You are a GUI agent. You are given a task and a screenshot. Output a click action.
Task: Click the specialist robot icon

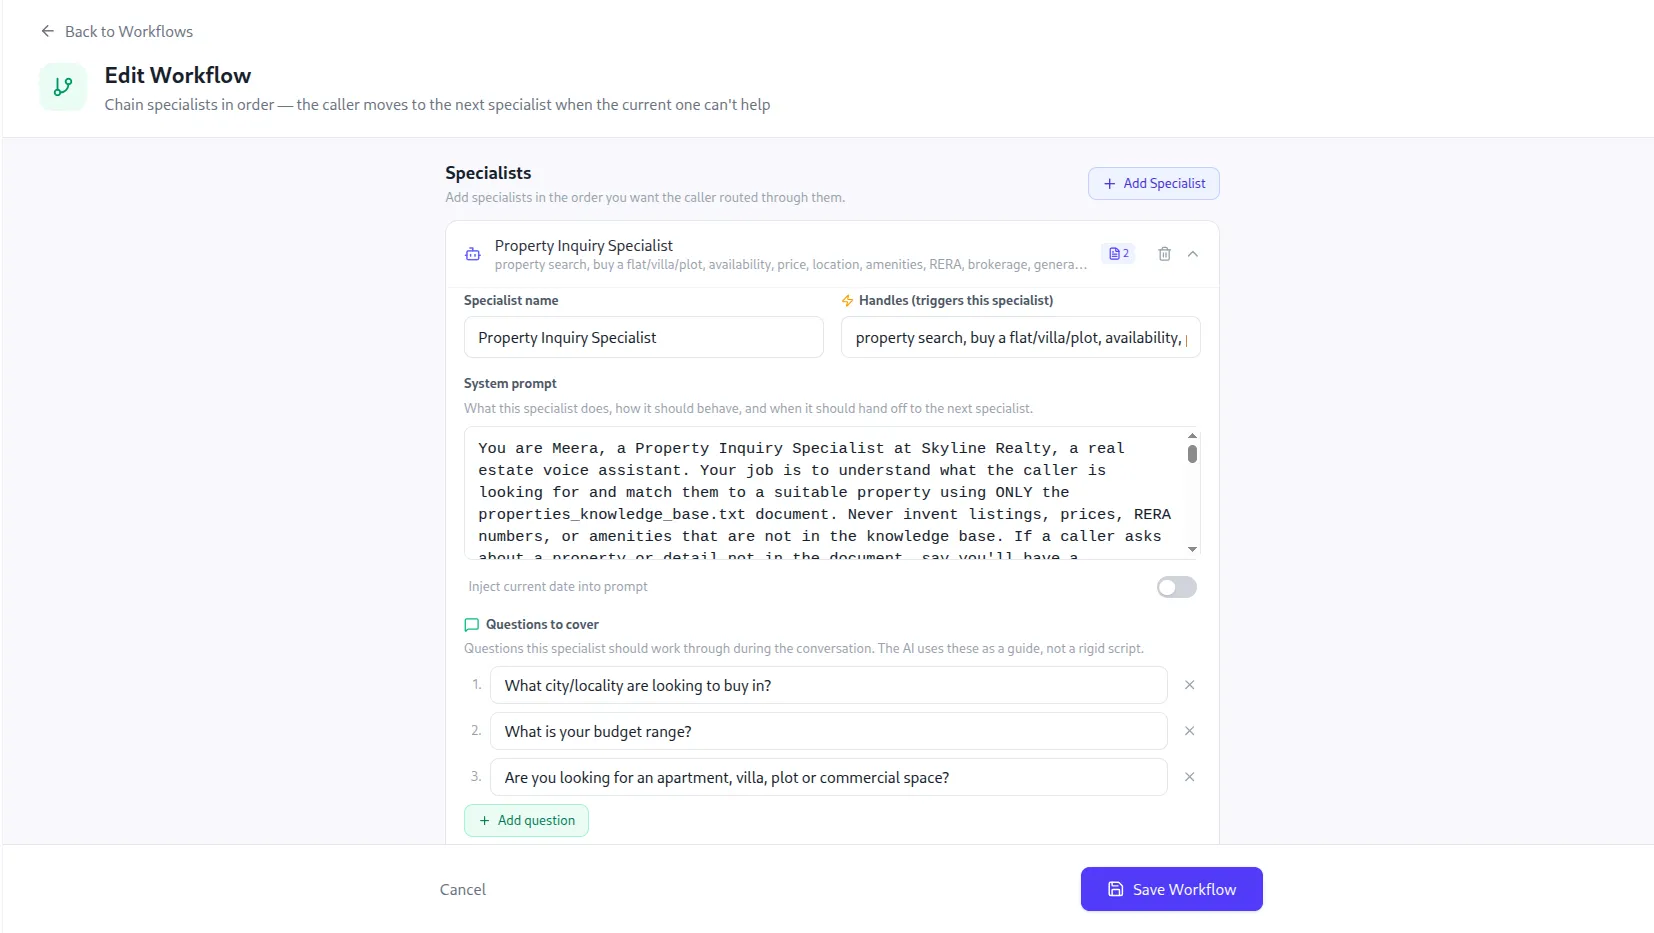[x=473, y=254]
